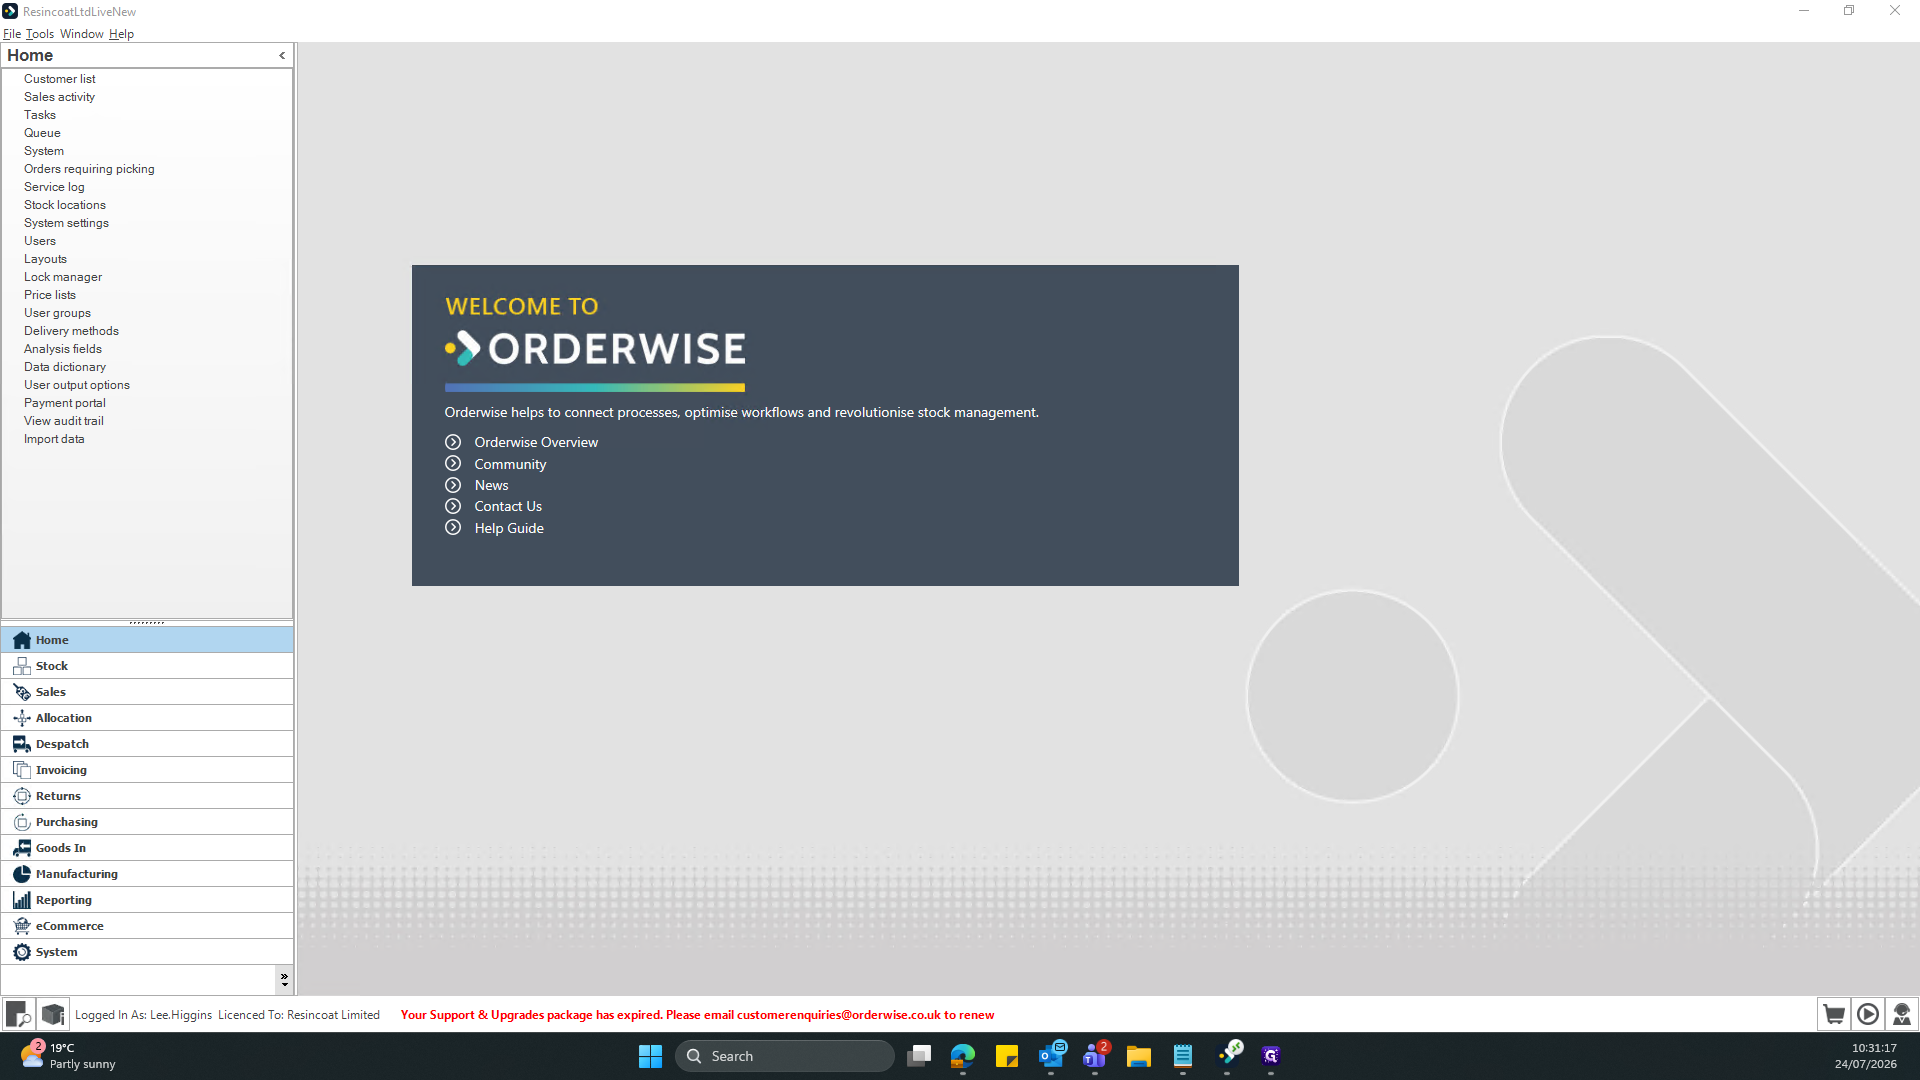Image resolution: width=1920 pixels, height=1080 pixels.
Task: Open the Despatch module in navigation bar
Action: click(147, 744)
